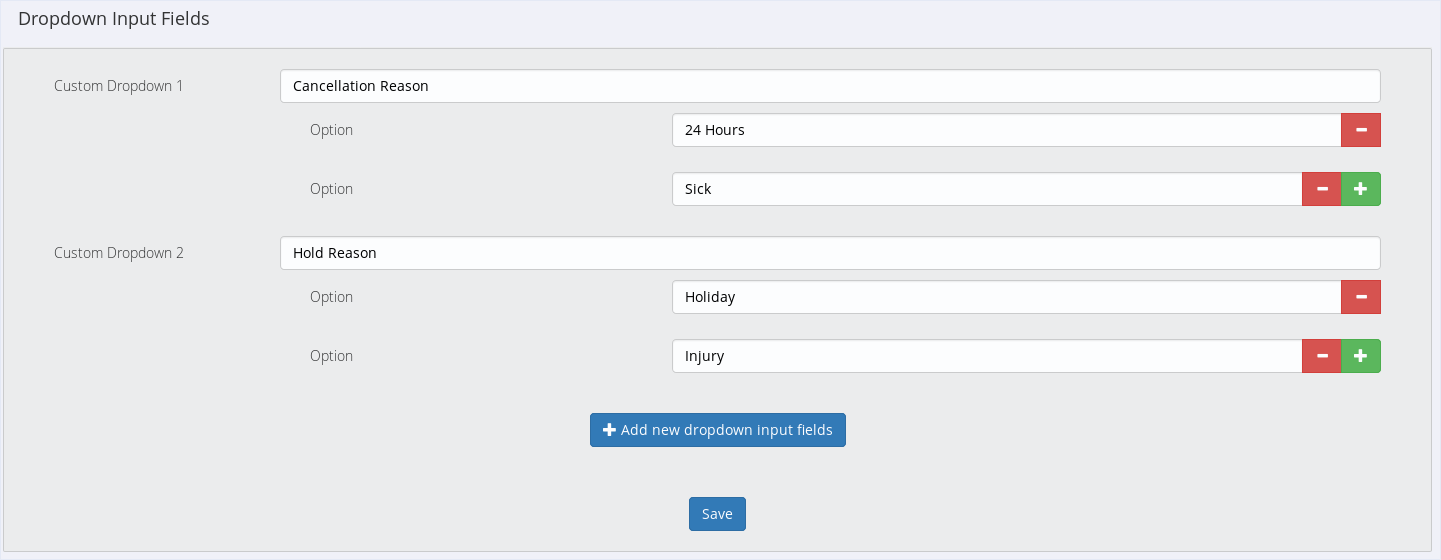Viewport: 1441px width, 560px height.
Task: Focus the Cancellation Reason name field
Action: 830,86
